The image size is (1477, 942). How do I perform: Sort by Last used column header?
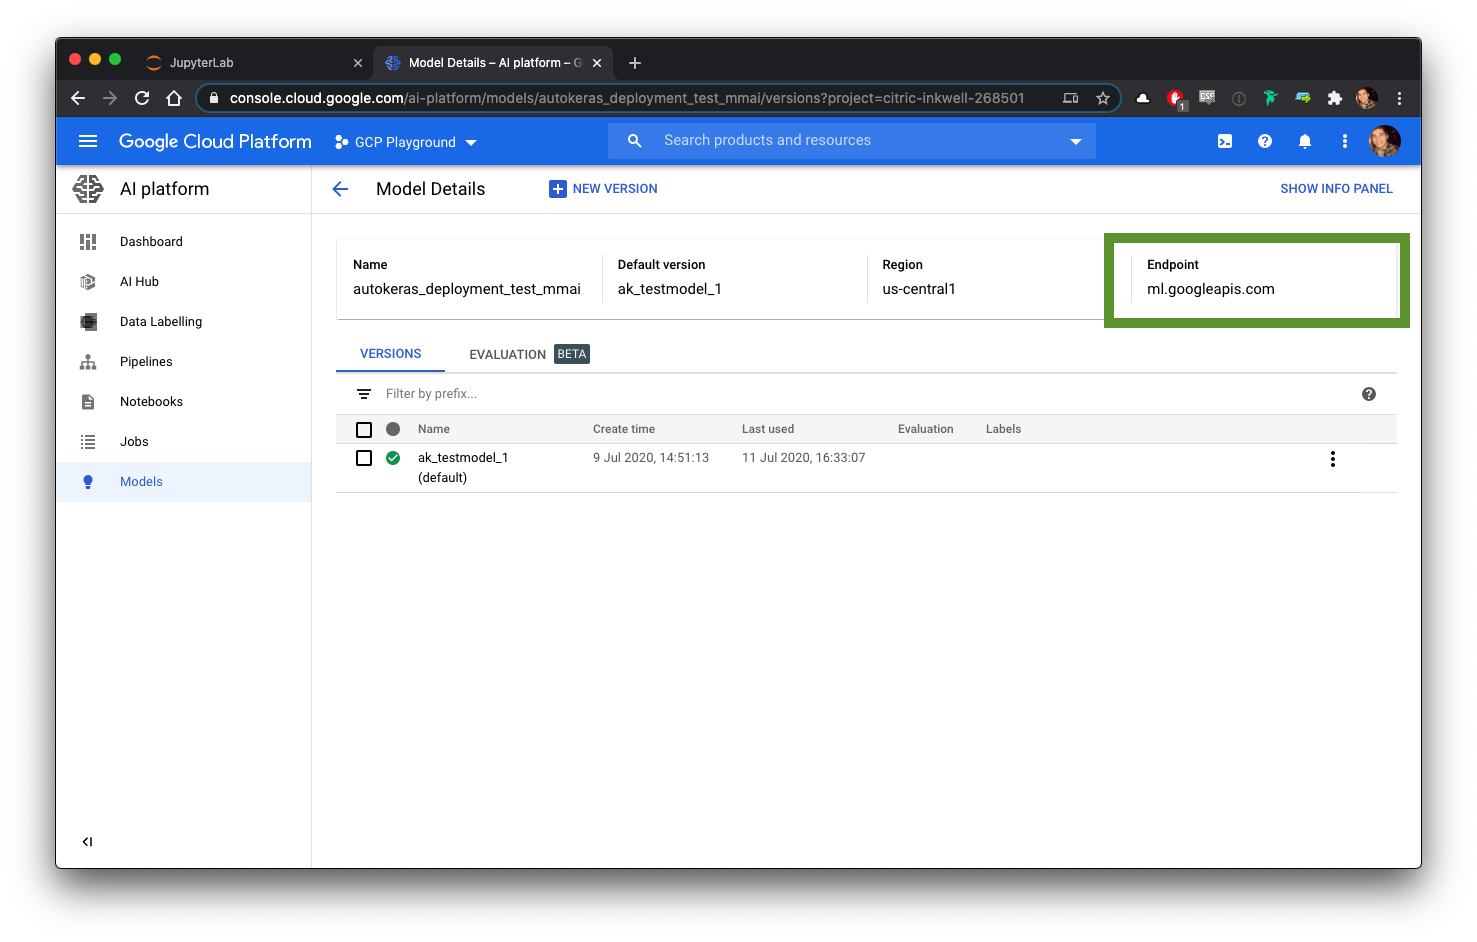[x=768, y=429]
